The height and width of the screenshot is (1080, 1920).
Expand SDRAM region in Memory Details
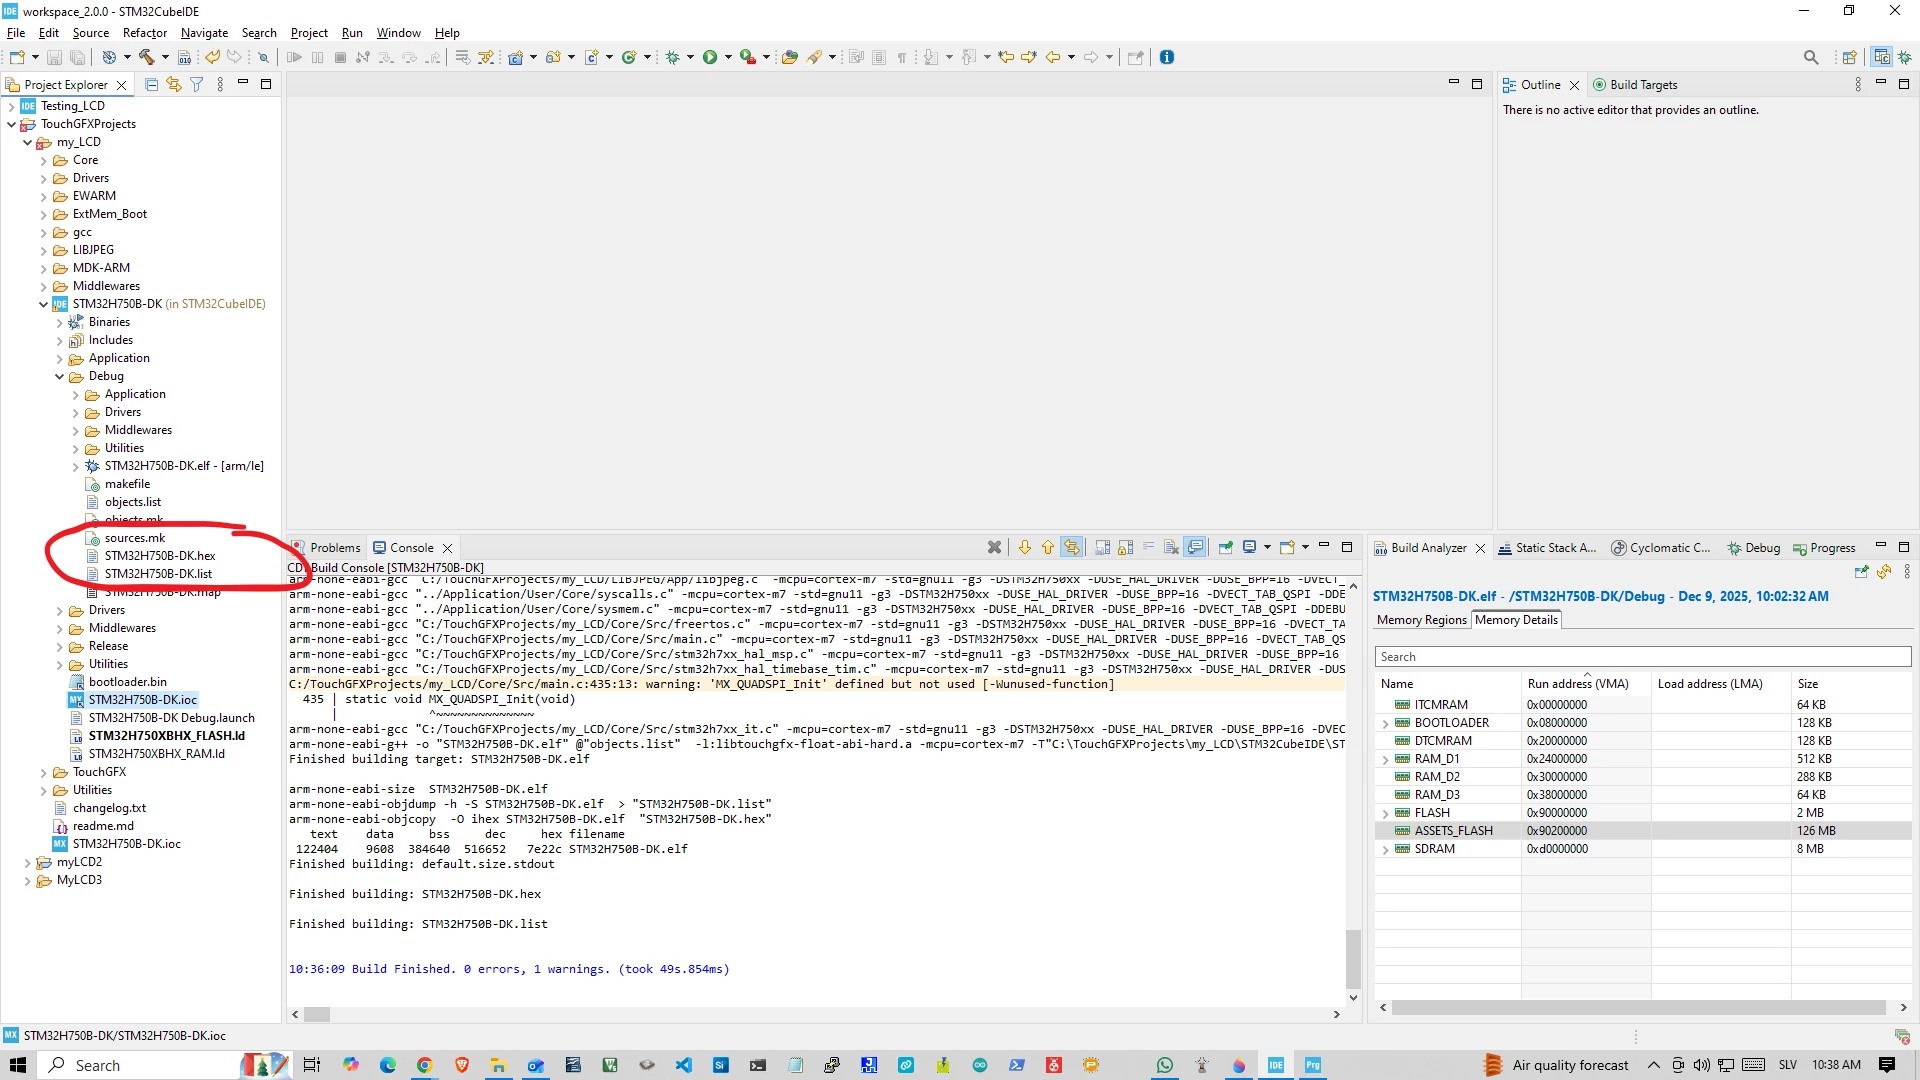click(x=1385, y=849)
